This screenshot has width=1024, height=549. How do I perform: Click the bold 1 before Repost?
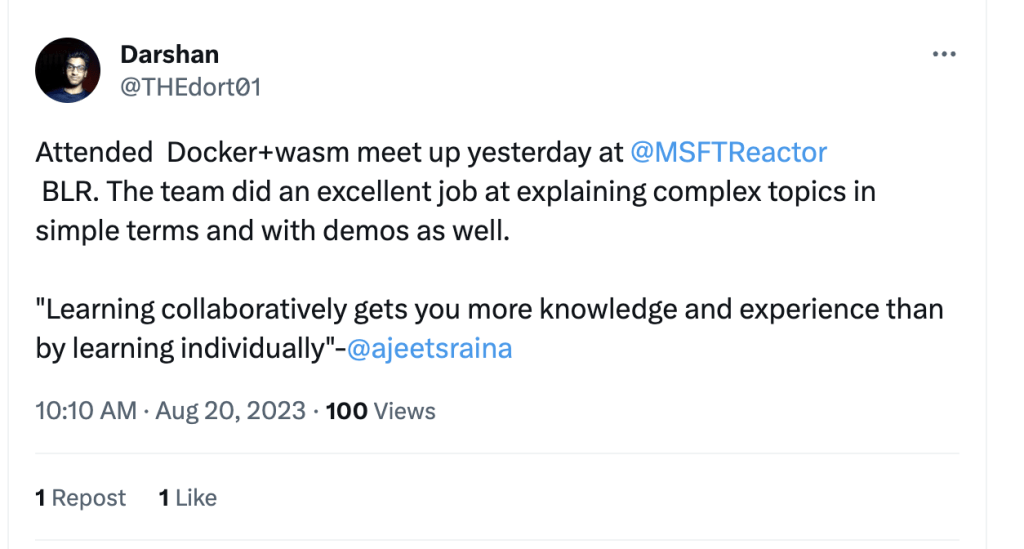click(x=41, y=498)
